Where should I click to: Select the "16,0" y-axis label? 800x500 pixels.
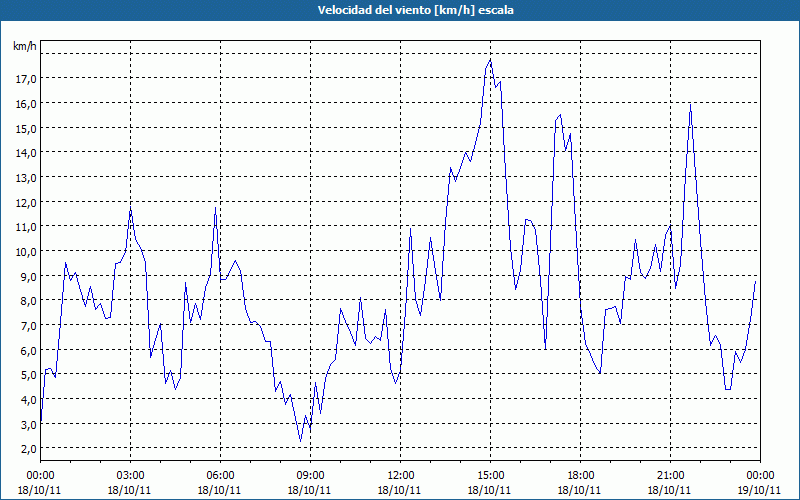[26, 104]
